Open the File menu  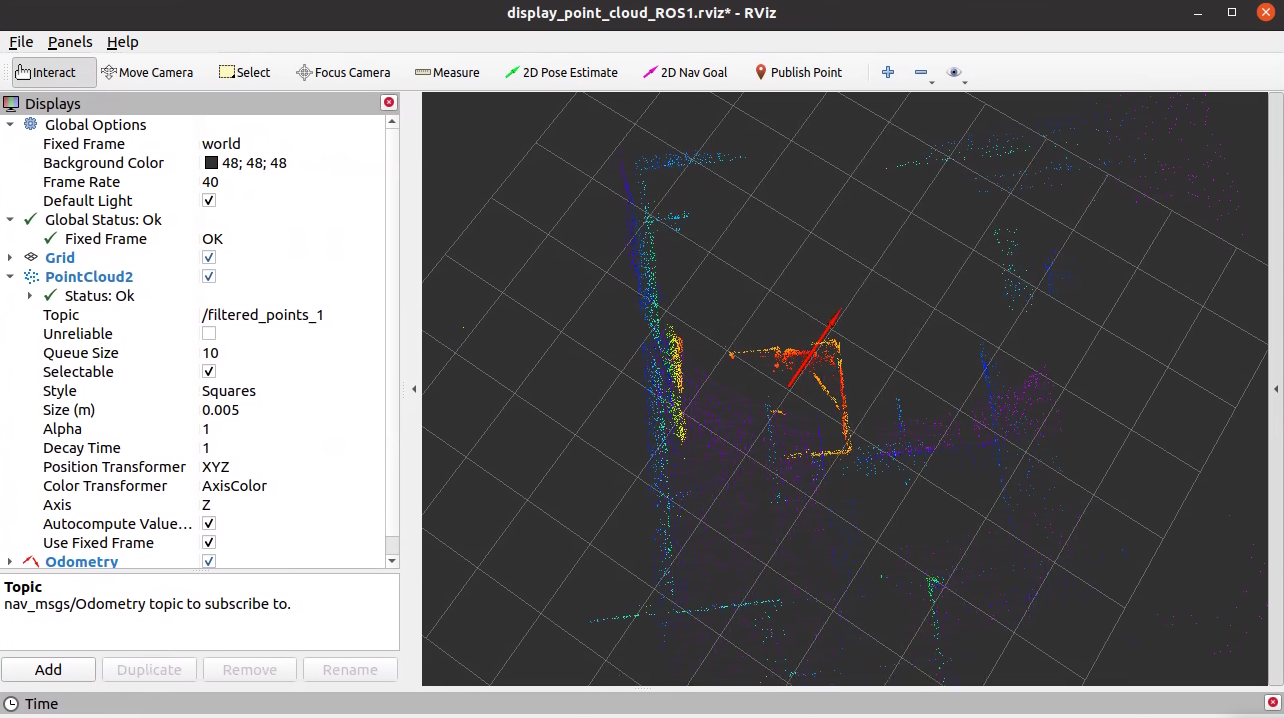tap(21, 42)
